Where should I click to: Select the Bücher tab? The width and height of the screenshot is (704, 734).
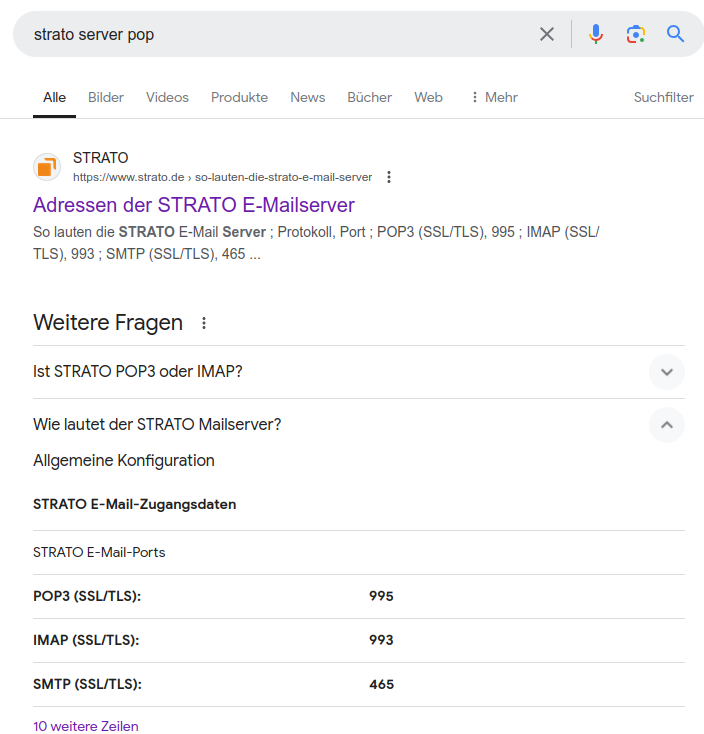pos(369,97)
